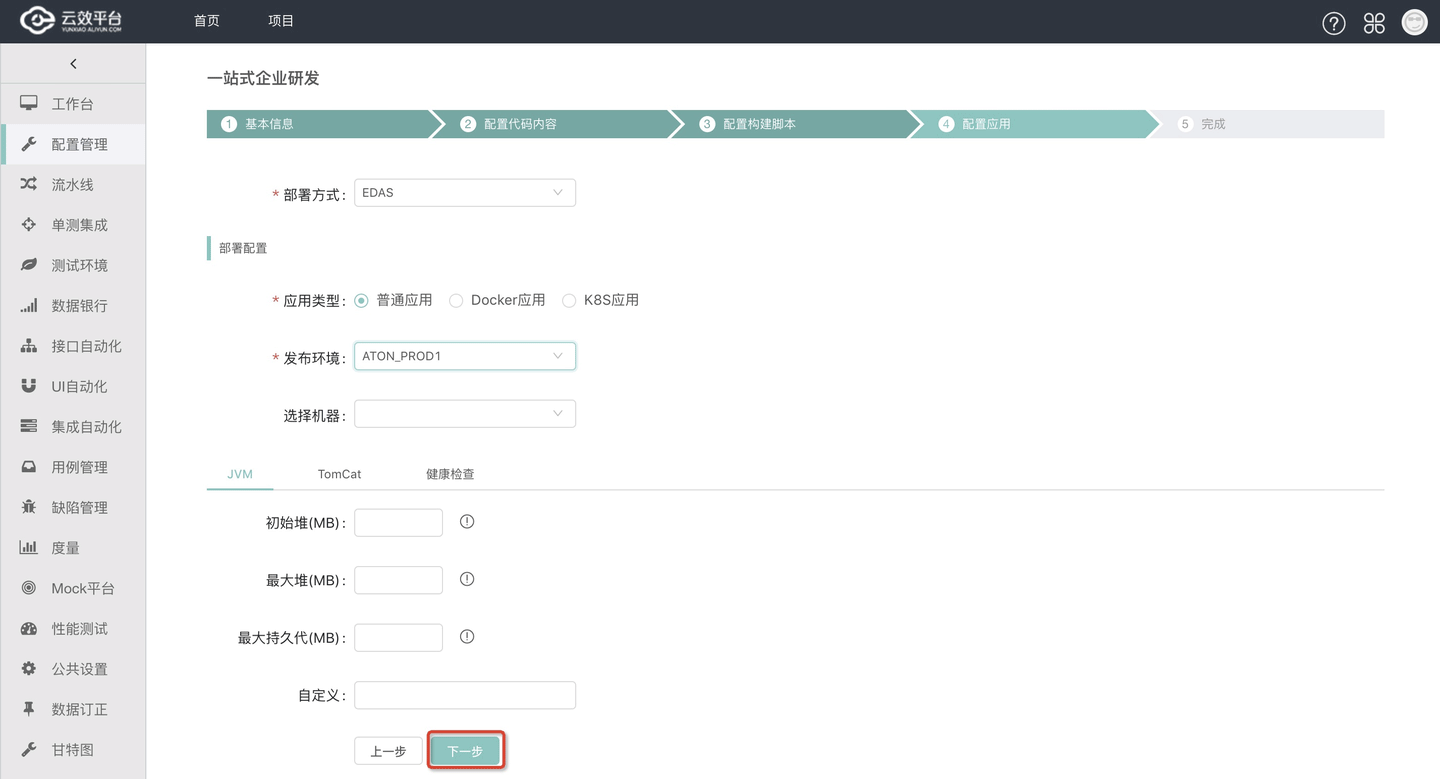Switch to the 健康检查 tab
The height and width of the screenshot is (779, 1440).
point(450,474)
